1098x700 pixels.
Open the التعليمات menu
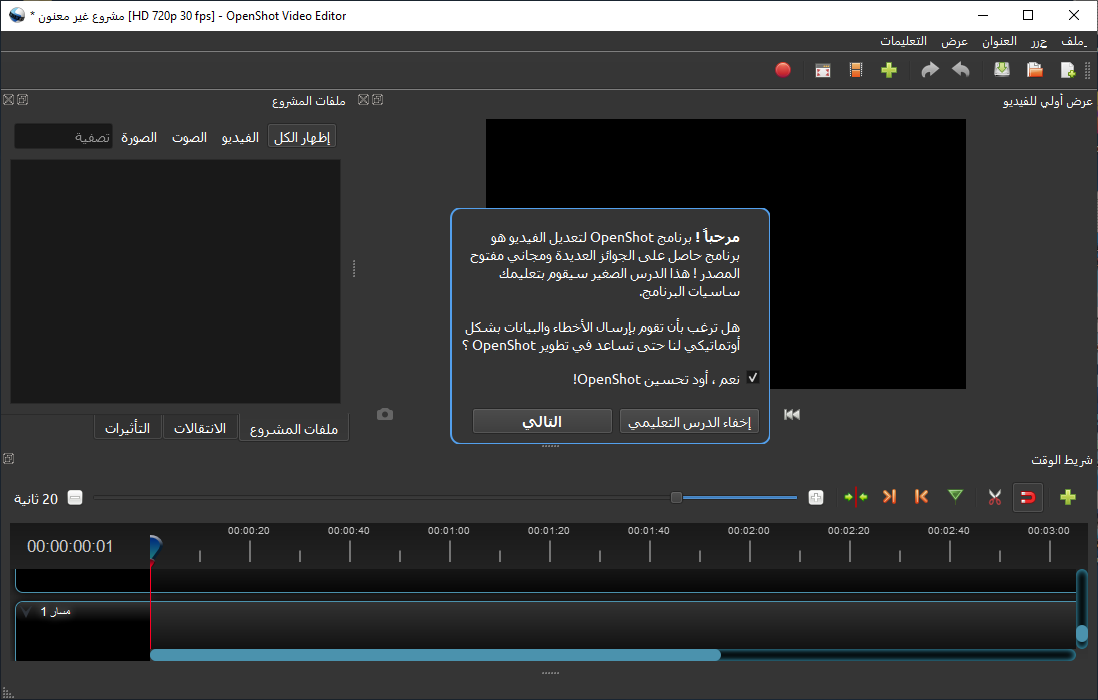(903, 41)
